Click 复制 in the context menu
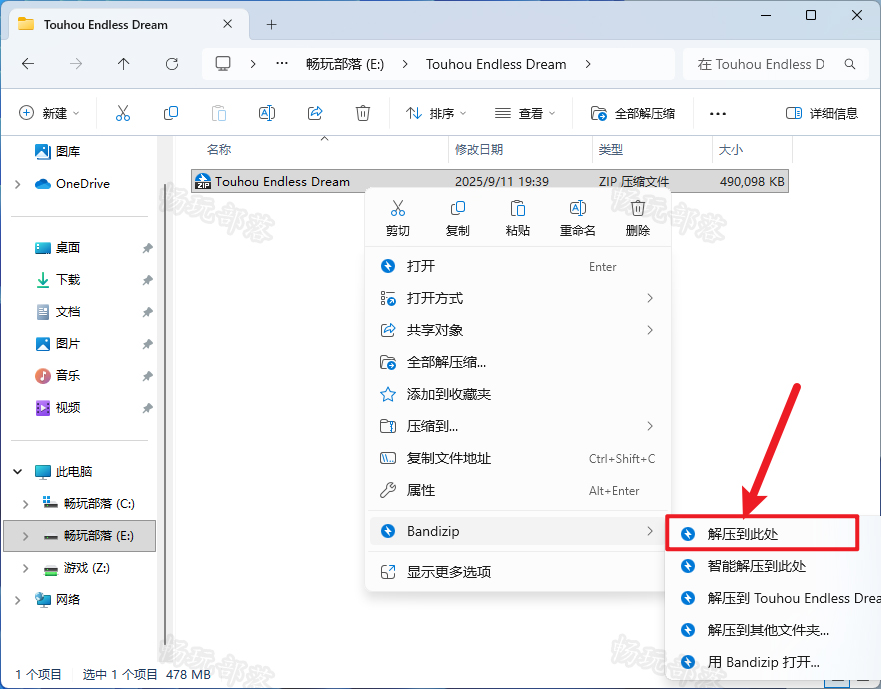This screenshot has width=881, height=689. (457, 218)
